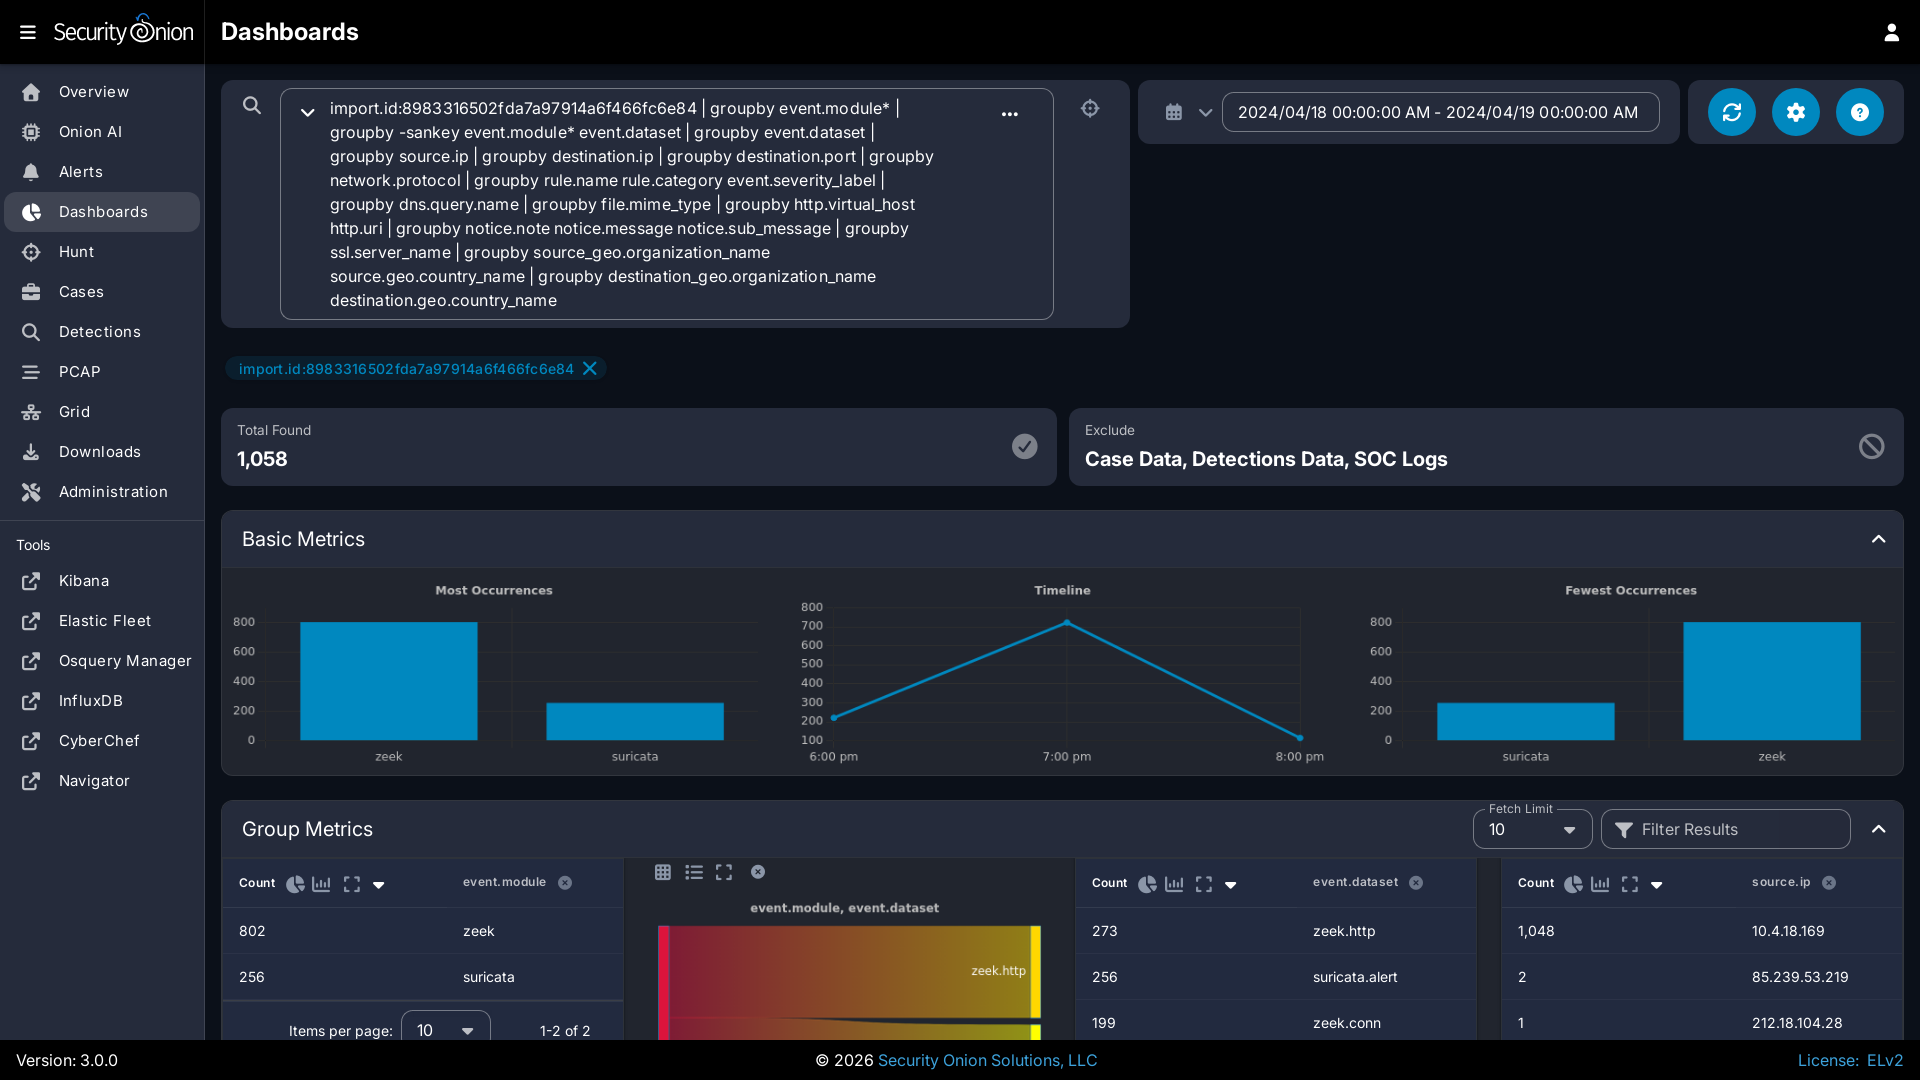Click the zeek bar in Most Occurrences
Image resolution: width=1920 pixels, height=1080 pixels.
(x=388, y=681)
